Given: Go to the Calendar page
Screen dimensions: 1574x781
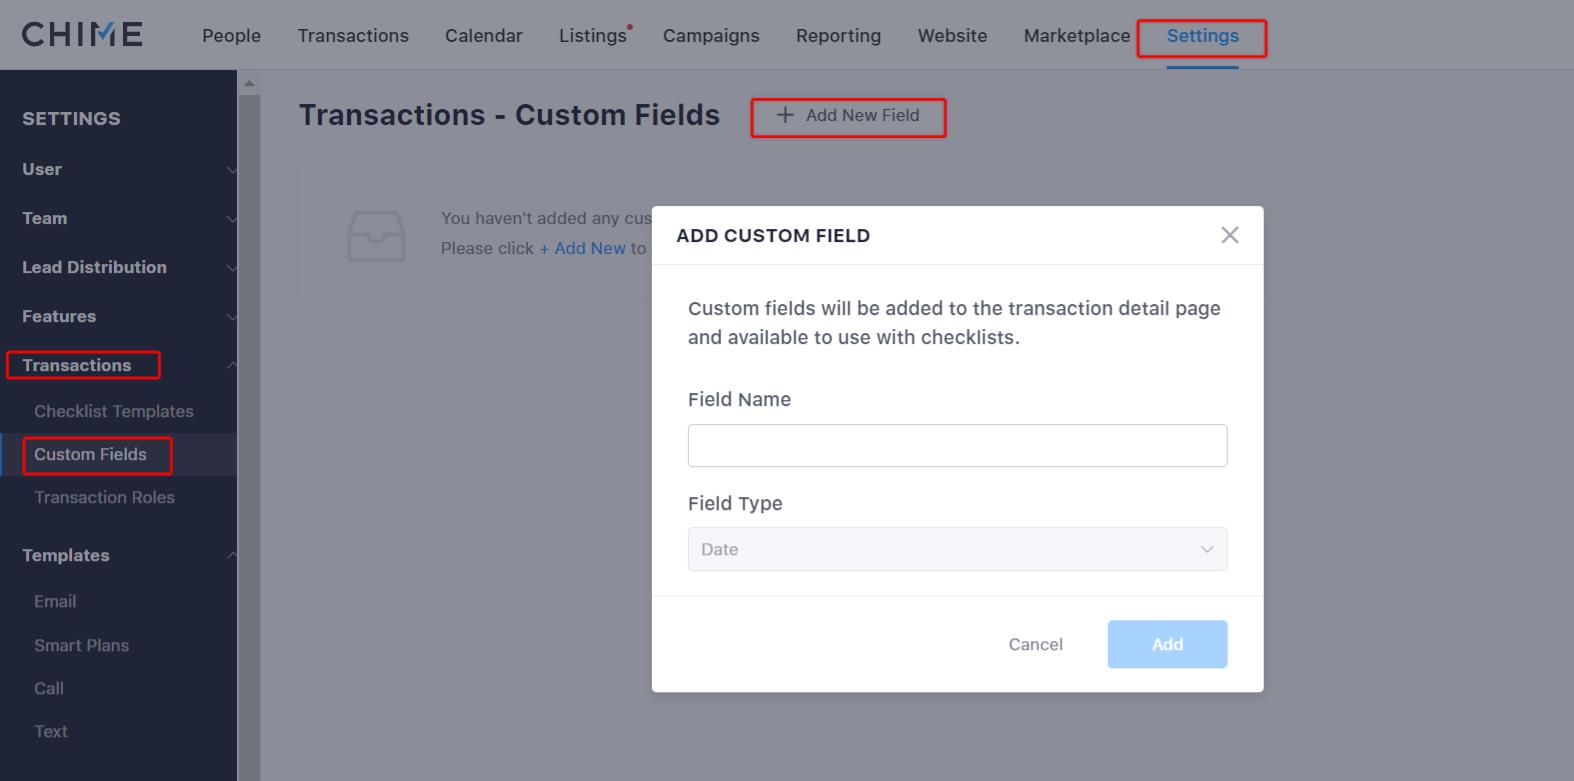Looking at the screenshot, I should (x=484, y=35).
